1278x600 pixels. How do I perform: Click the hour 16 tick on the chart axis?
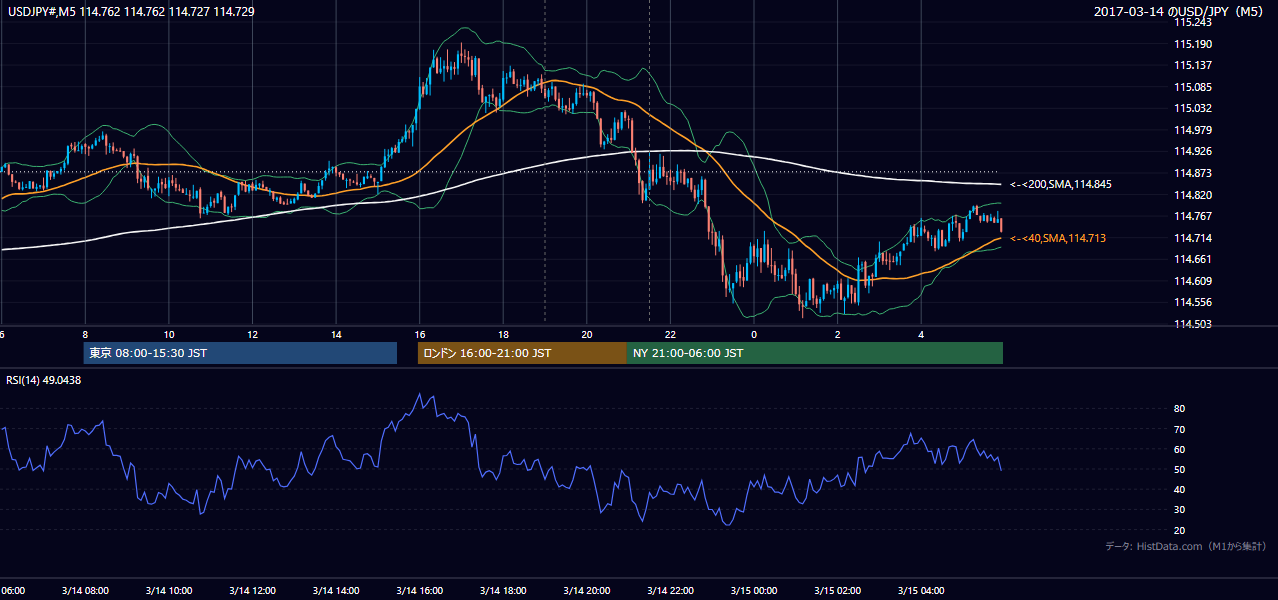[x=420, y=334]
